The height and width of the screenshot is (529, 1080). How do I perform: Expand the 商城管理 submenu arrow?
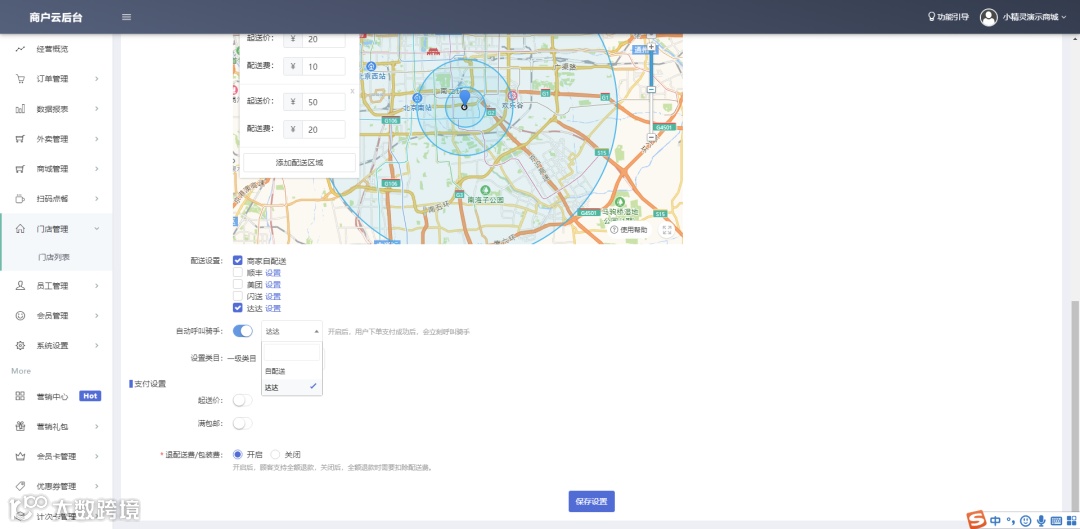(96, 169)
